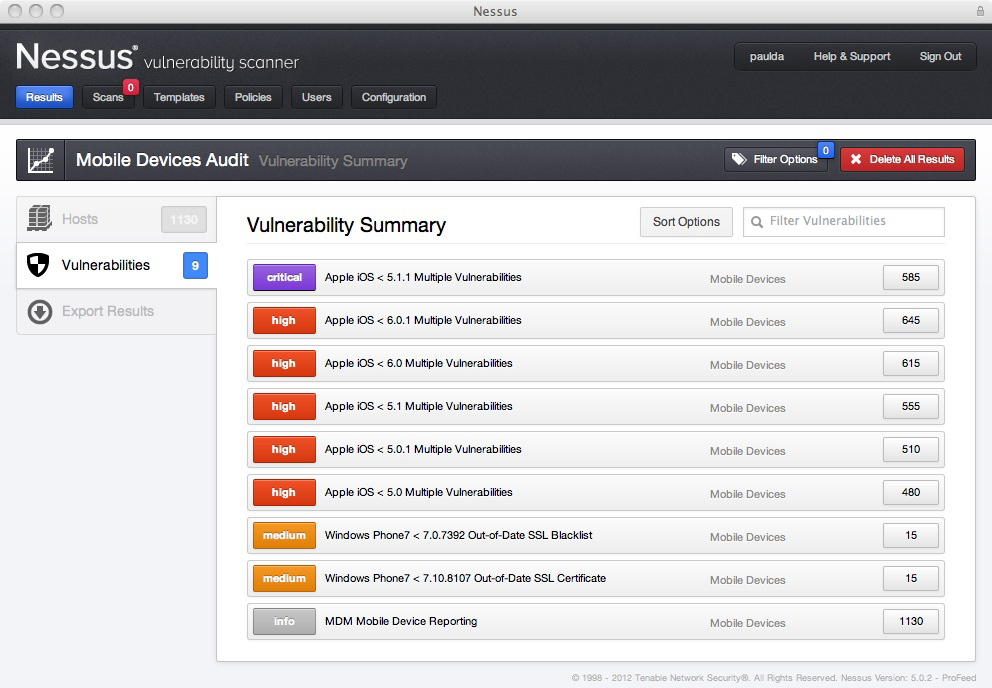Open the Results tab

44,97
